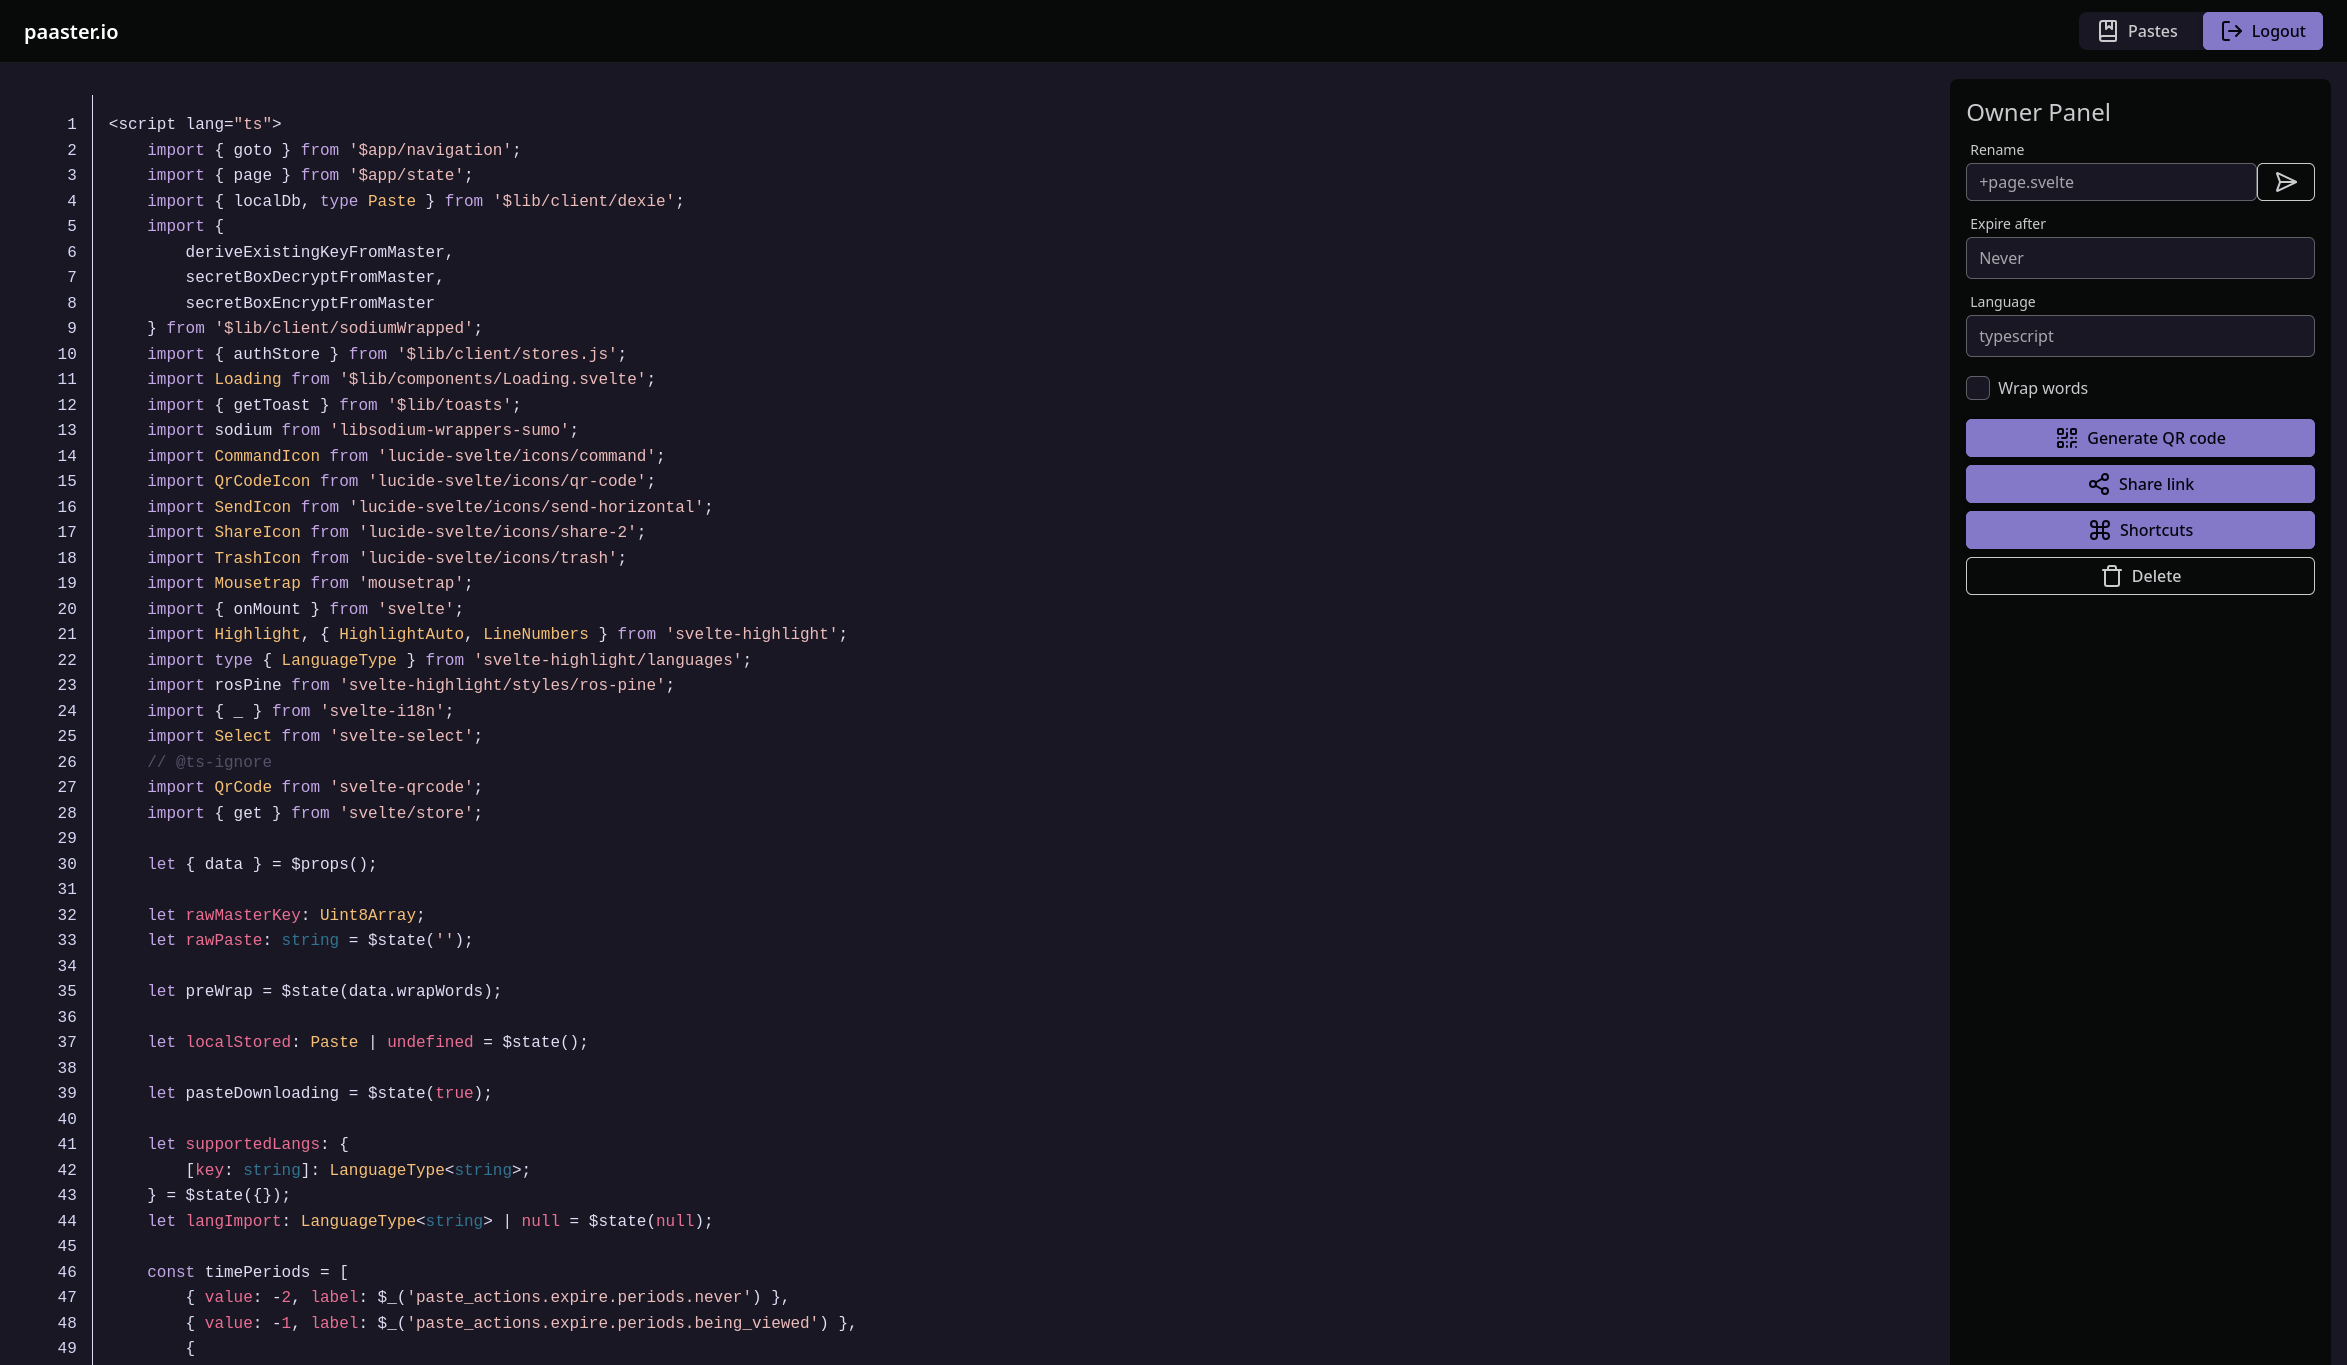The height and width of the screenshot is (1365, 2347).
Task: Focus the Rename input with +page.svelte
Action: [2110, 182]
